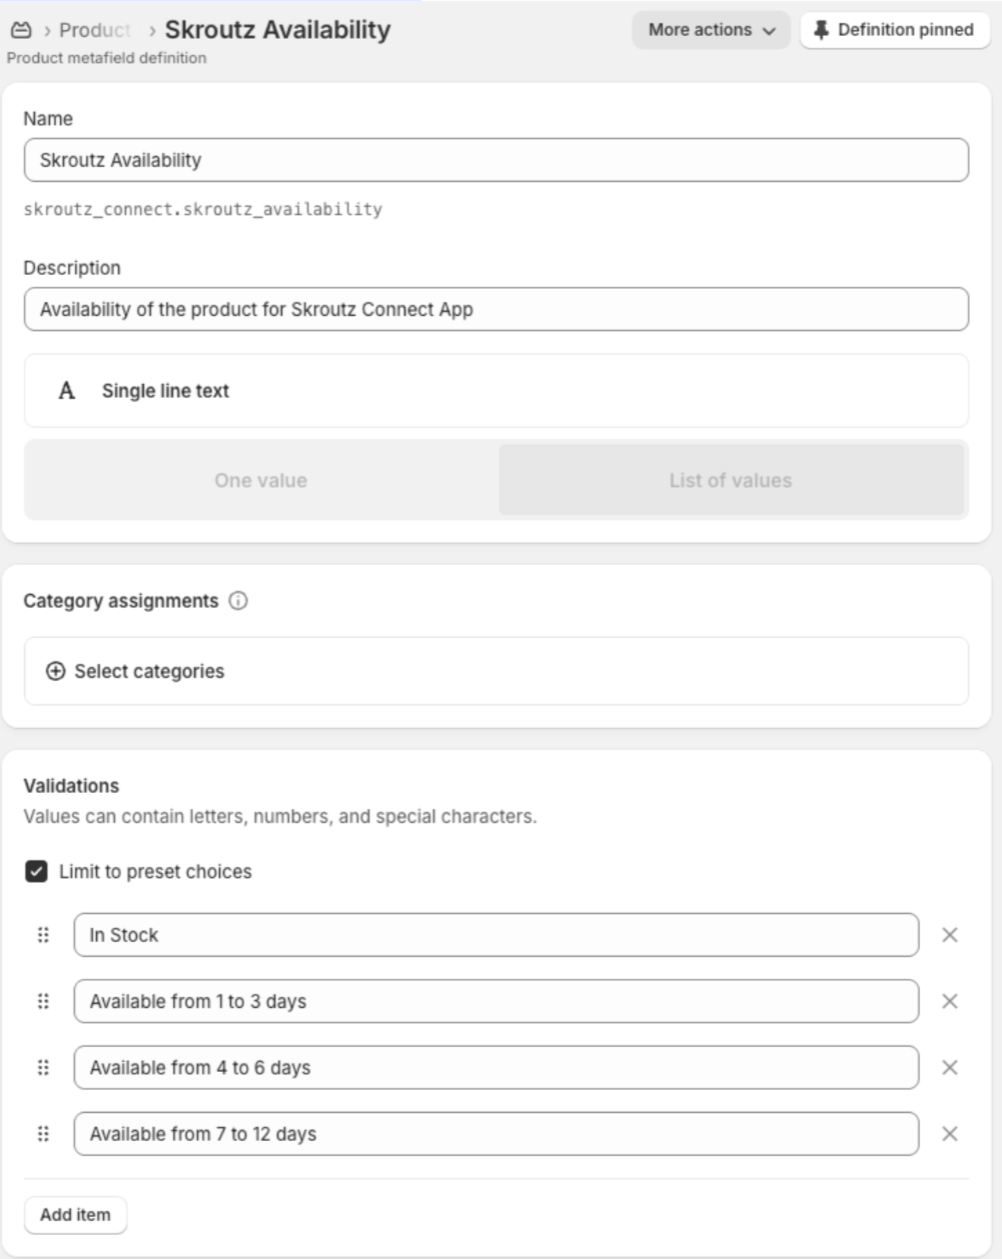Image resolution: width=1002 pixels, height=1259 pixels.
Task: Click the metafields home icon in breadcrumb
Action: 21,30
